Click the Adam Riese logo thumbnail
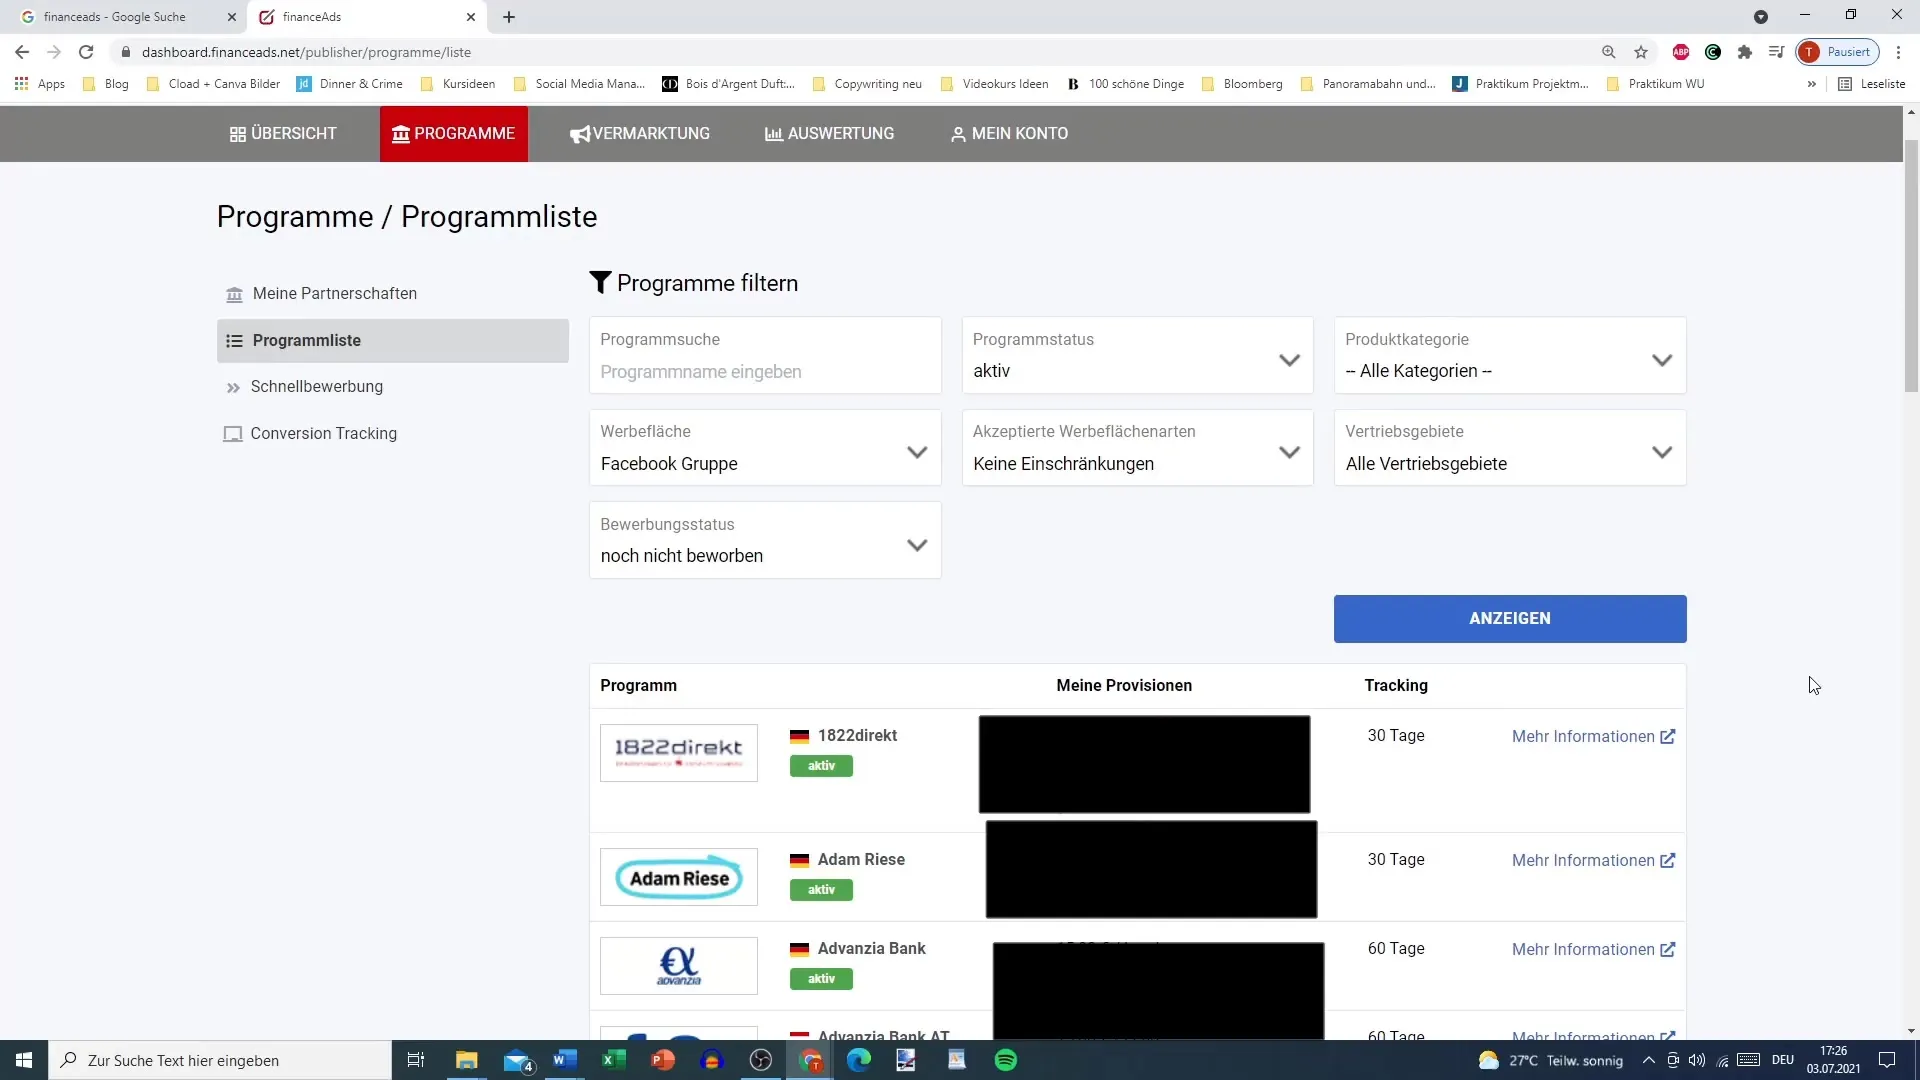The height and width of the screenshot is (1080, 1920). pos(679,877)
